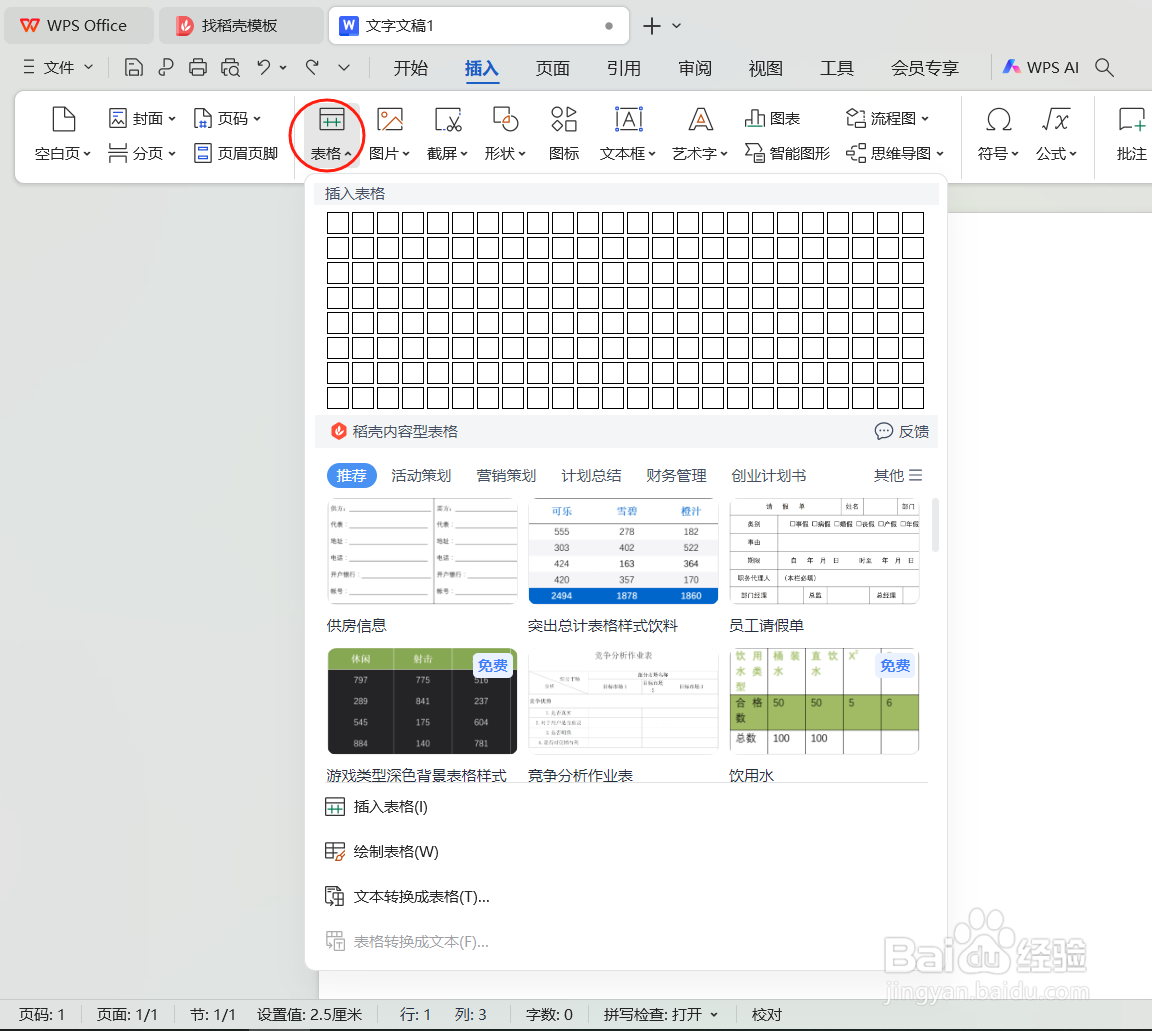
Task: Switch to the 找稻壳模板 window tab
Action: click(x=240, y=26)
